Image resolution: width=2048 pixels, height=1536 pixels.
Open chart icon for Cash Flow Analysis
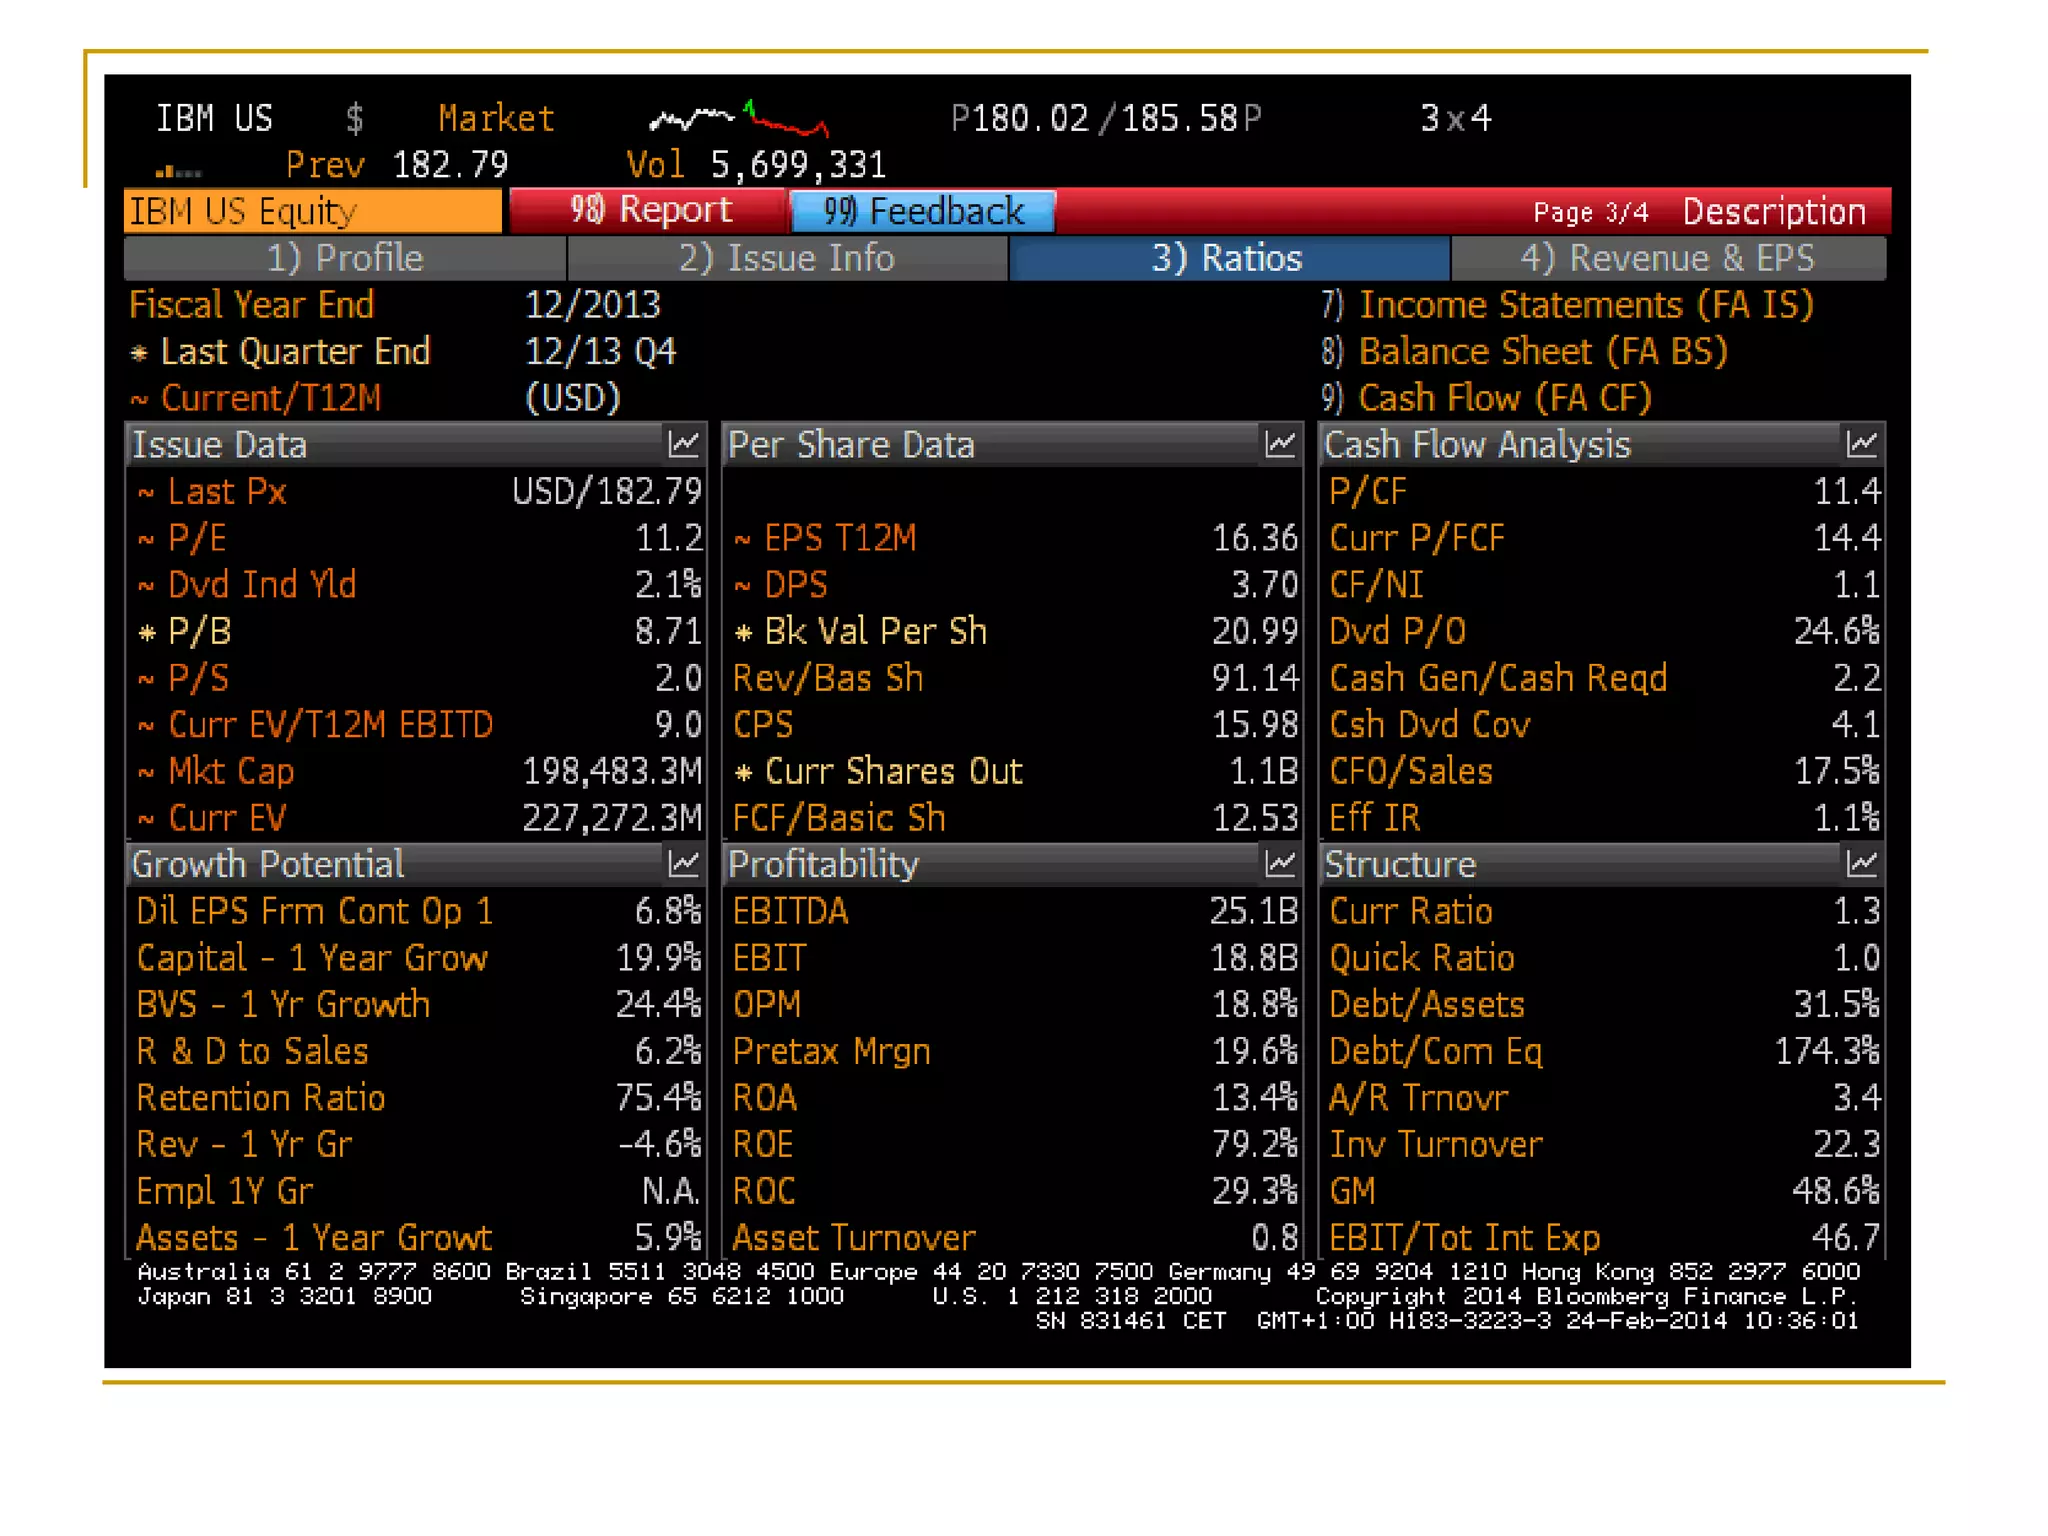(x=1861, y=444)
